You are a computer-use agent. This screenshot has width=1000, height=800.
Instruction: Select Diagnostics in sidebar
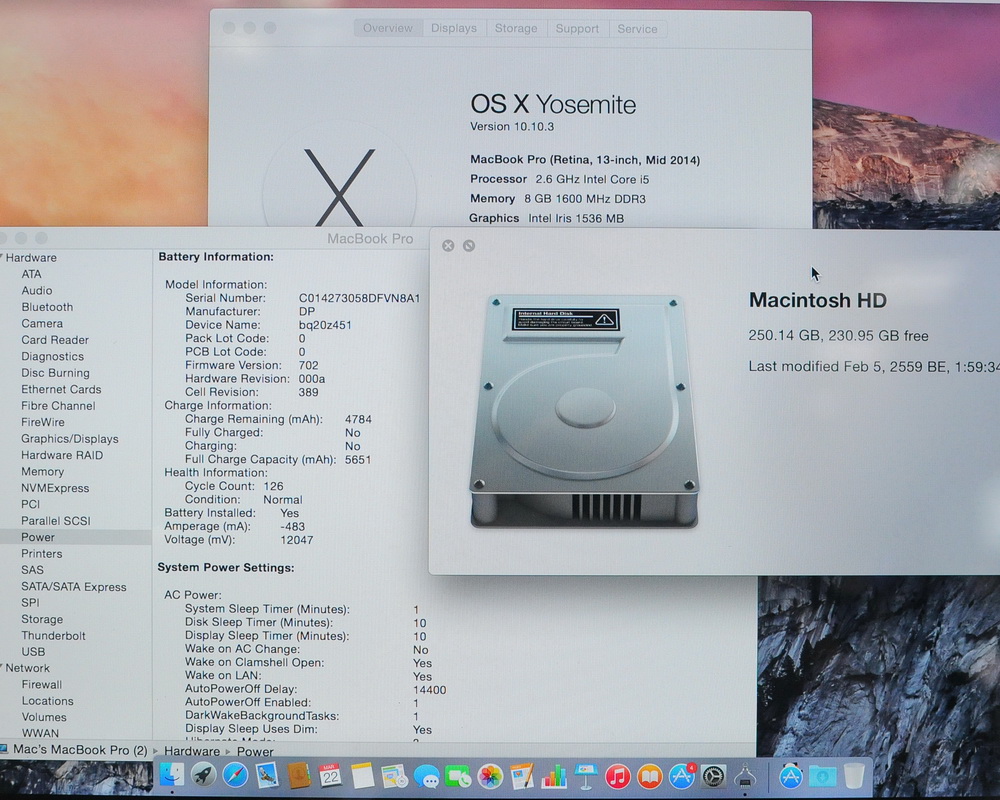52,357
